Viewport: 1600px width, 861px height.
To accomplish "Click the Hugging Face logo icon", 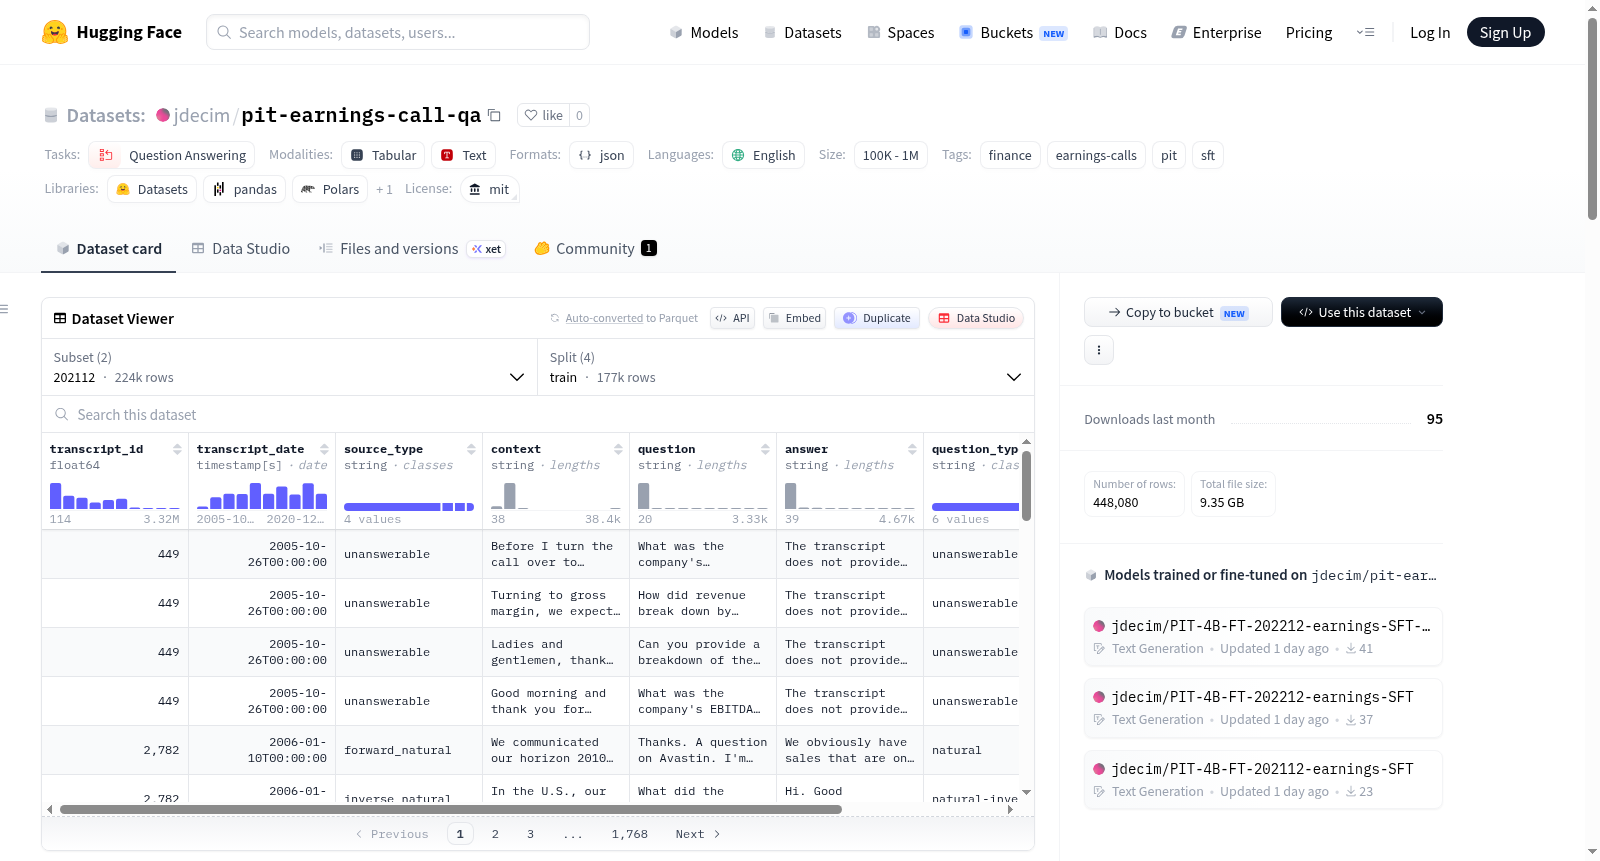I will (x=55, y=32).
